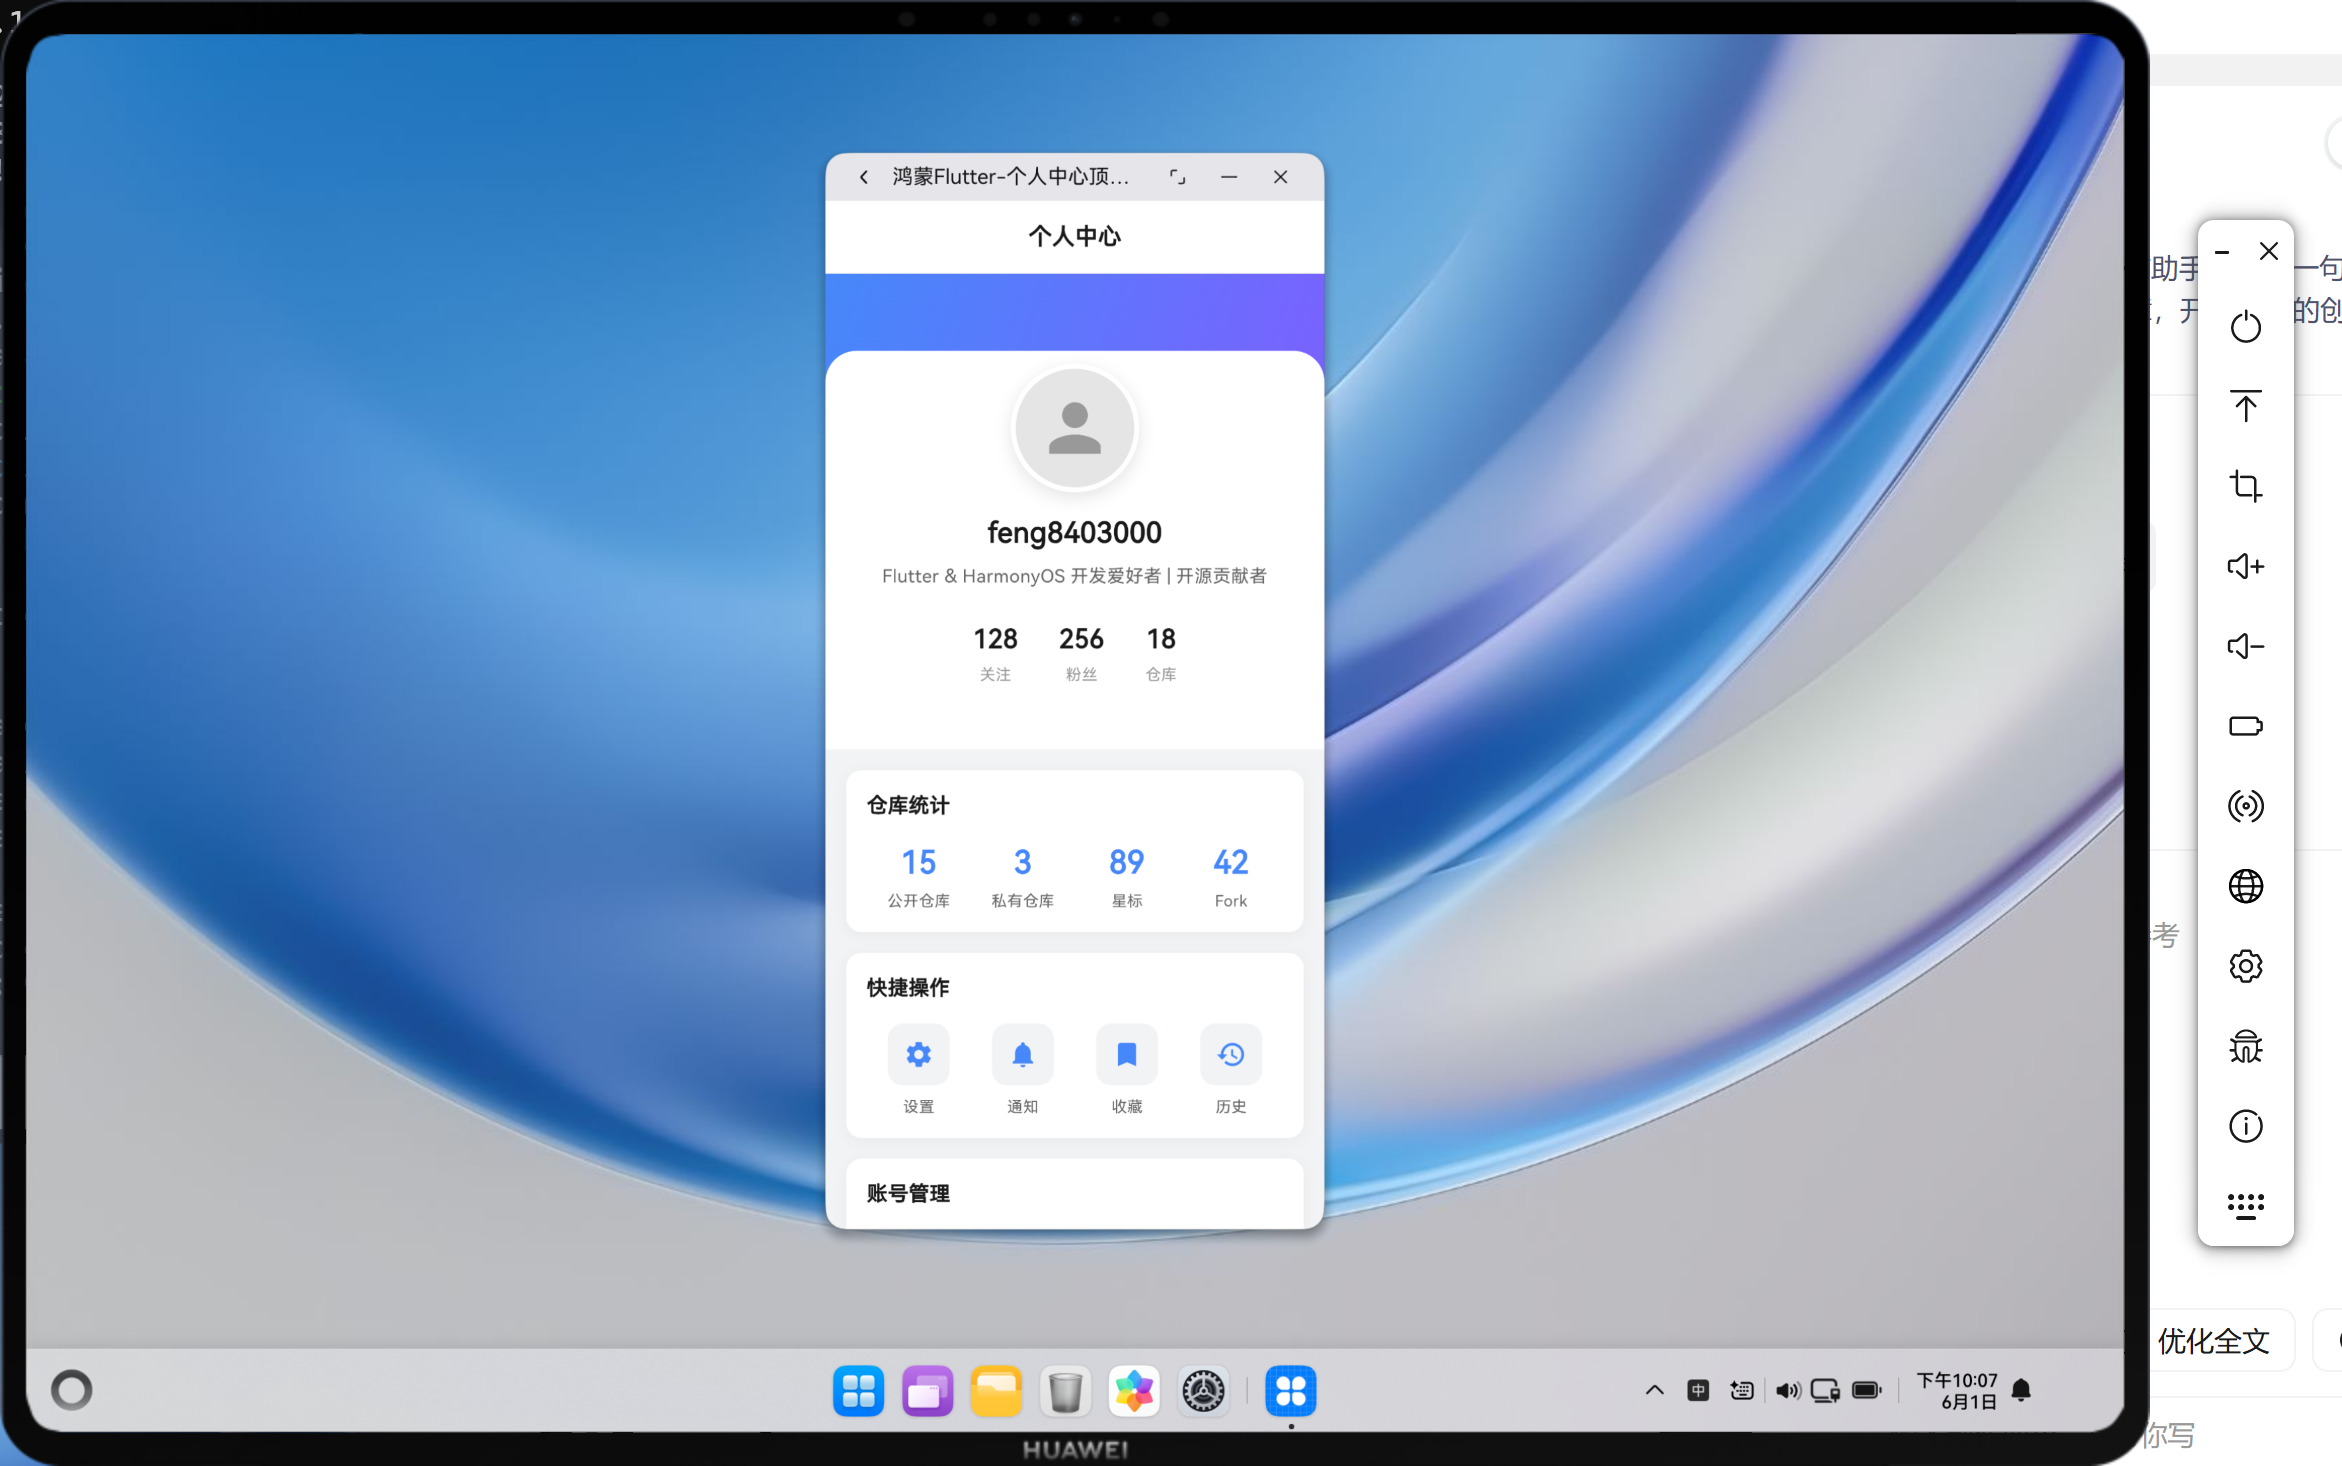Increase volume in emulator toolbar
This screenshot has width=2342, height=1466.
pyautogui.click(x=2245, y=566)
